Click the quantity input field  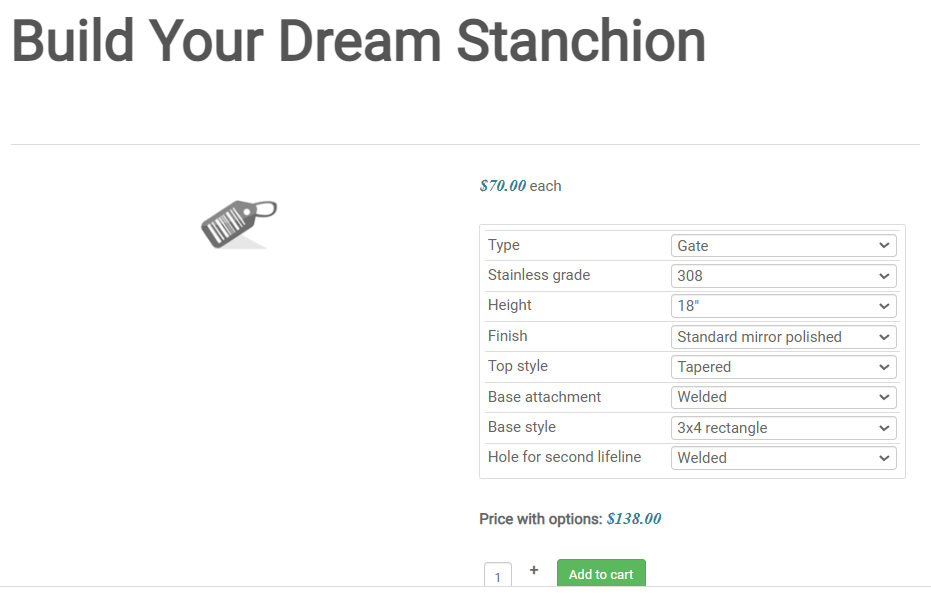[x=498, y=577]
